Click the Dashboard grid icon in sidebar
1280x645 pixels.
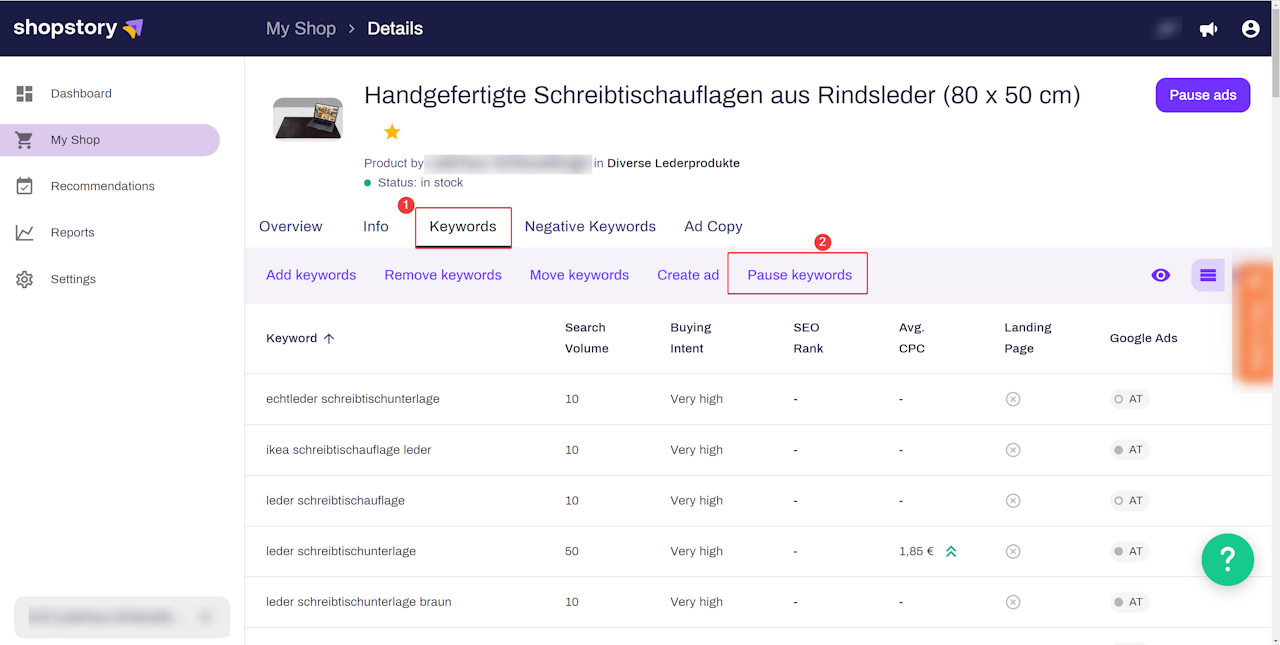pyautogui.click(x=25, y=94)
